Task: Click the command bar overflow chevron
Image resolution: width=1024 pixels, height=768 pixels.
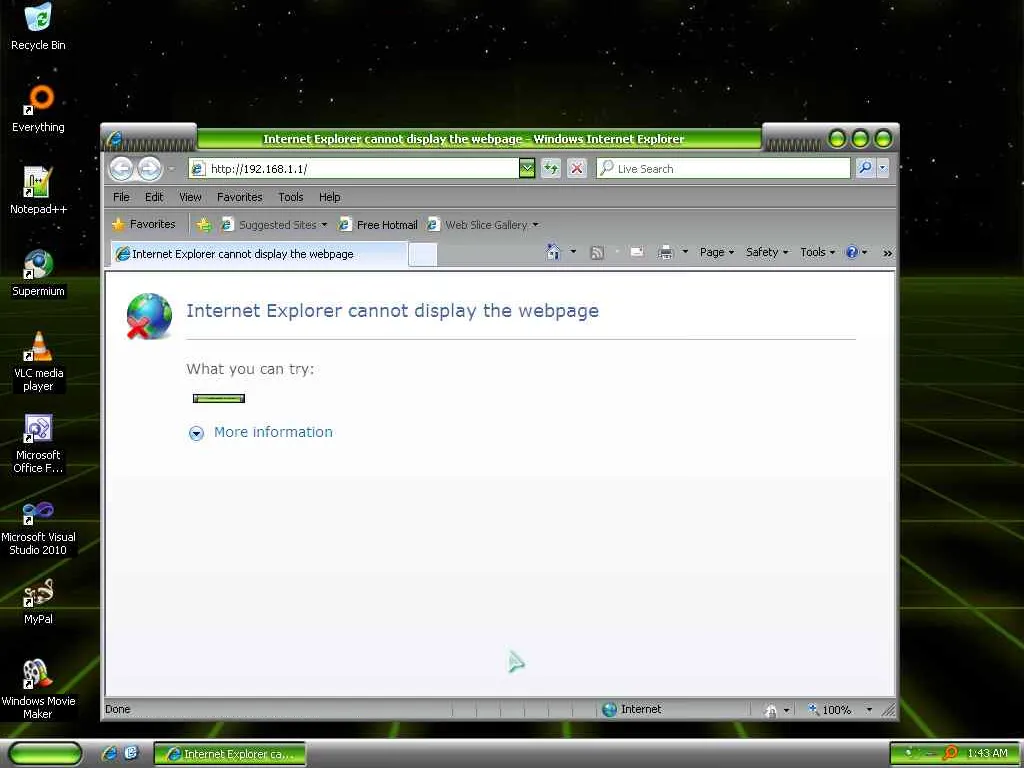Action: 888,253
